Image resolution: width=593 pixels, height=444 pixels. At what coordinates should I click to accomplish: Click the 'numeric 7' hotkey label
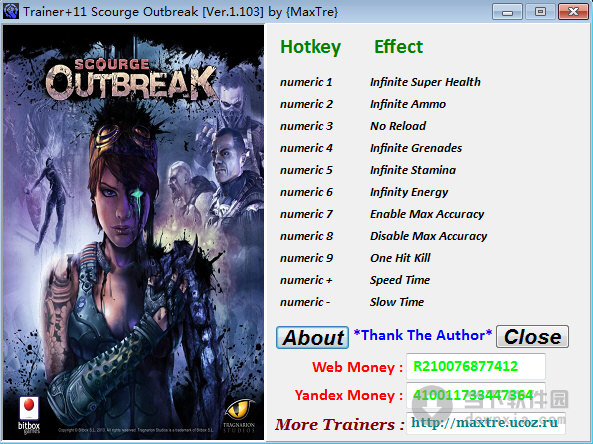[x=306, y=214]
